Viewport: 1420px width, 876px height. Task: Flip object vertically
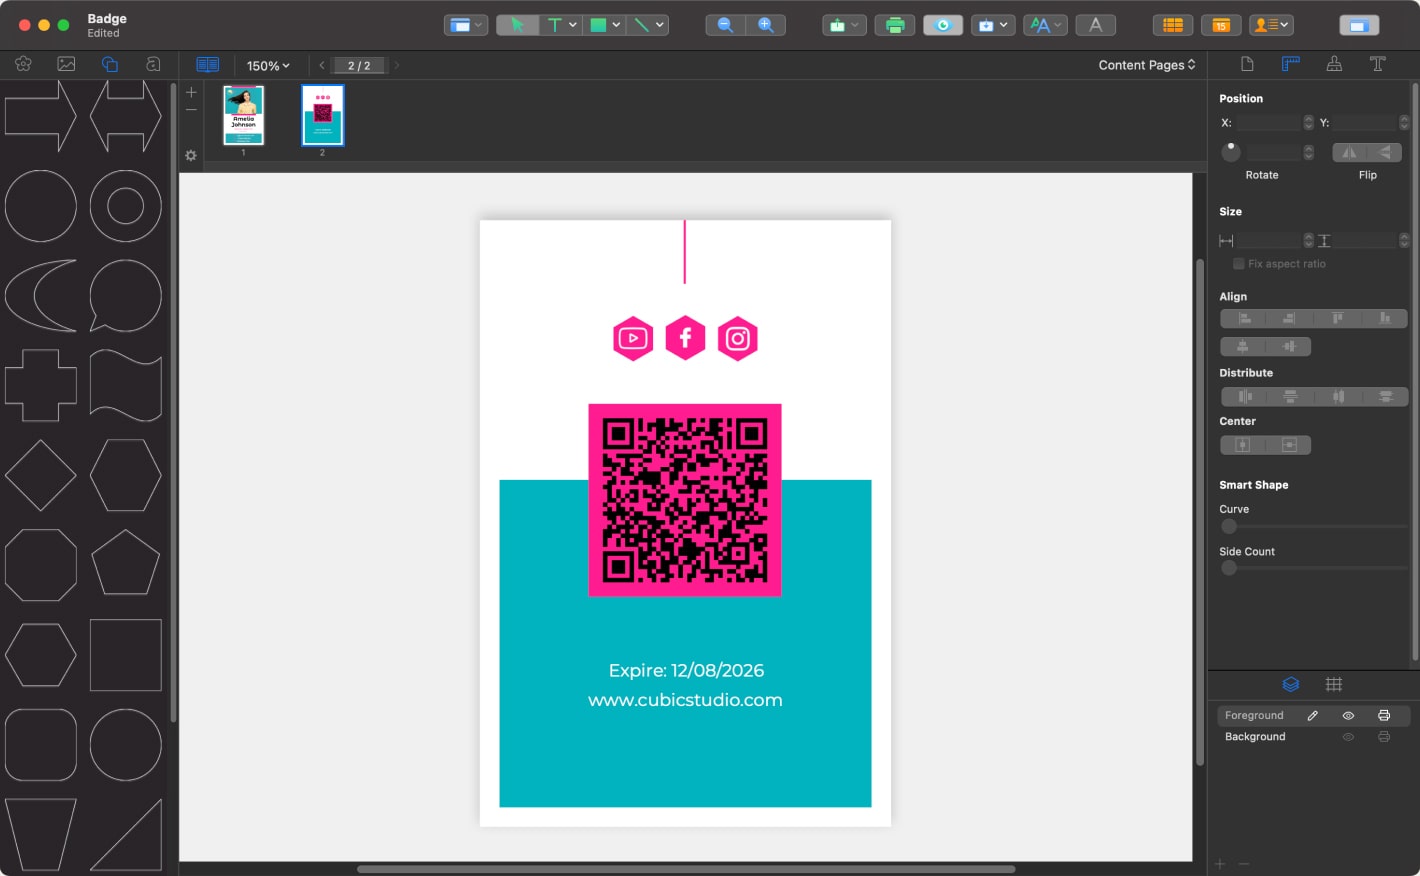coord(1385,152)
